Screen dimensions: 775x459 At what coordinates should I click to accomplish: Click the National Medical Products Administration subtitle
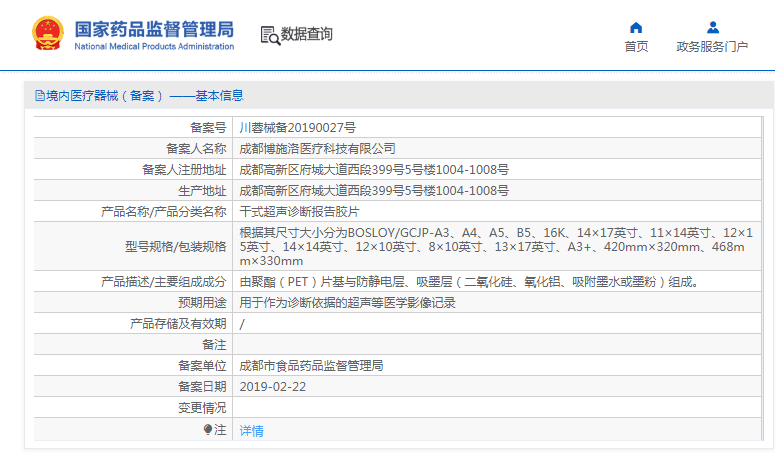click(x=154, y=46)
